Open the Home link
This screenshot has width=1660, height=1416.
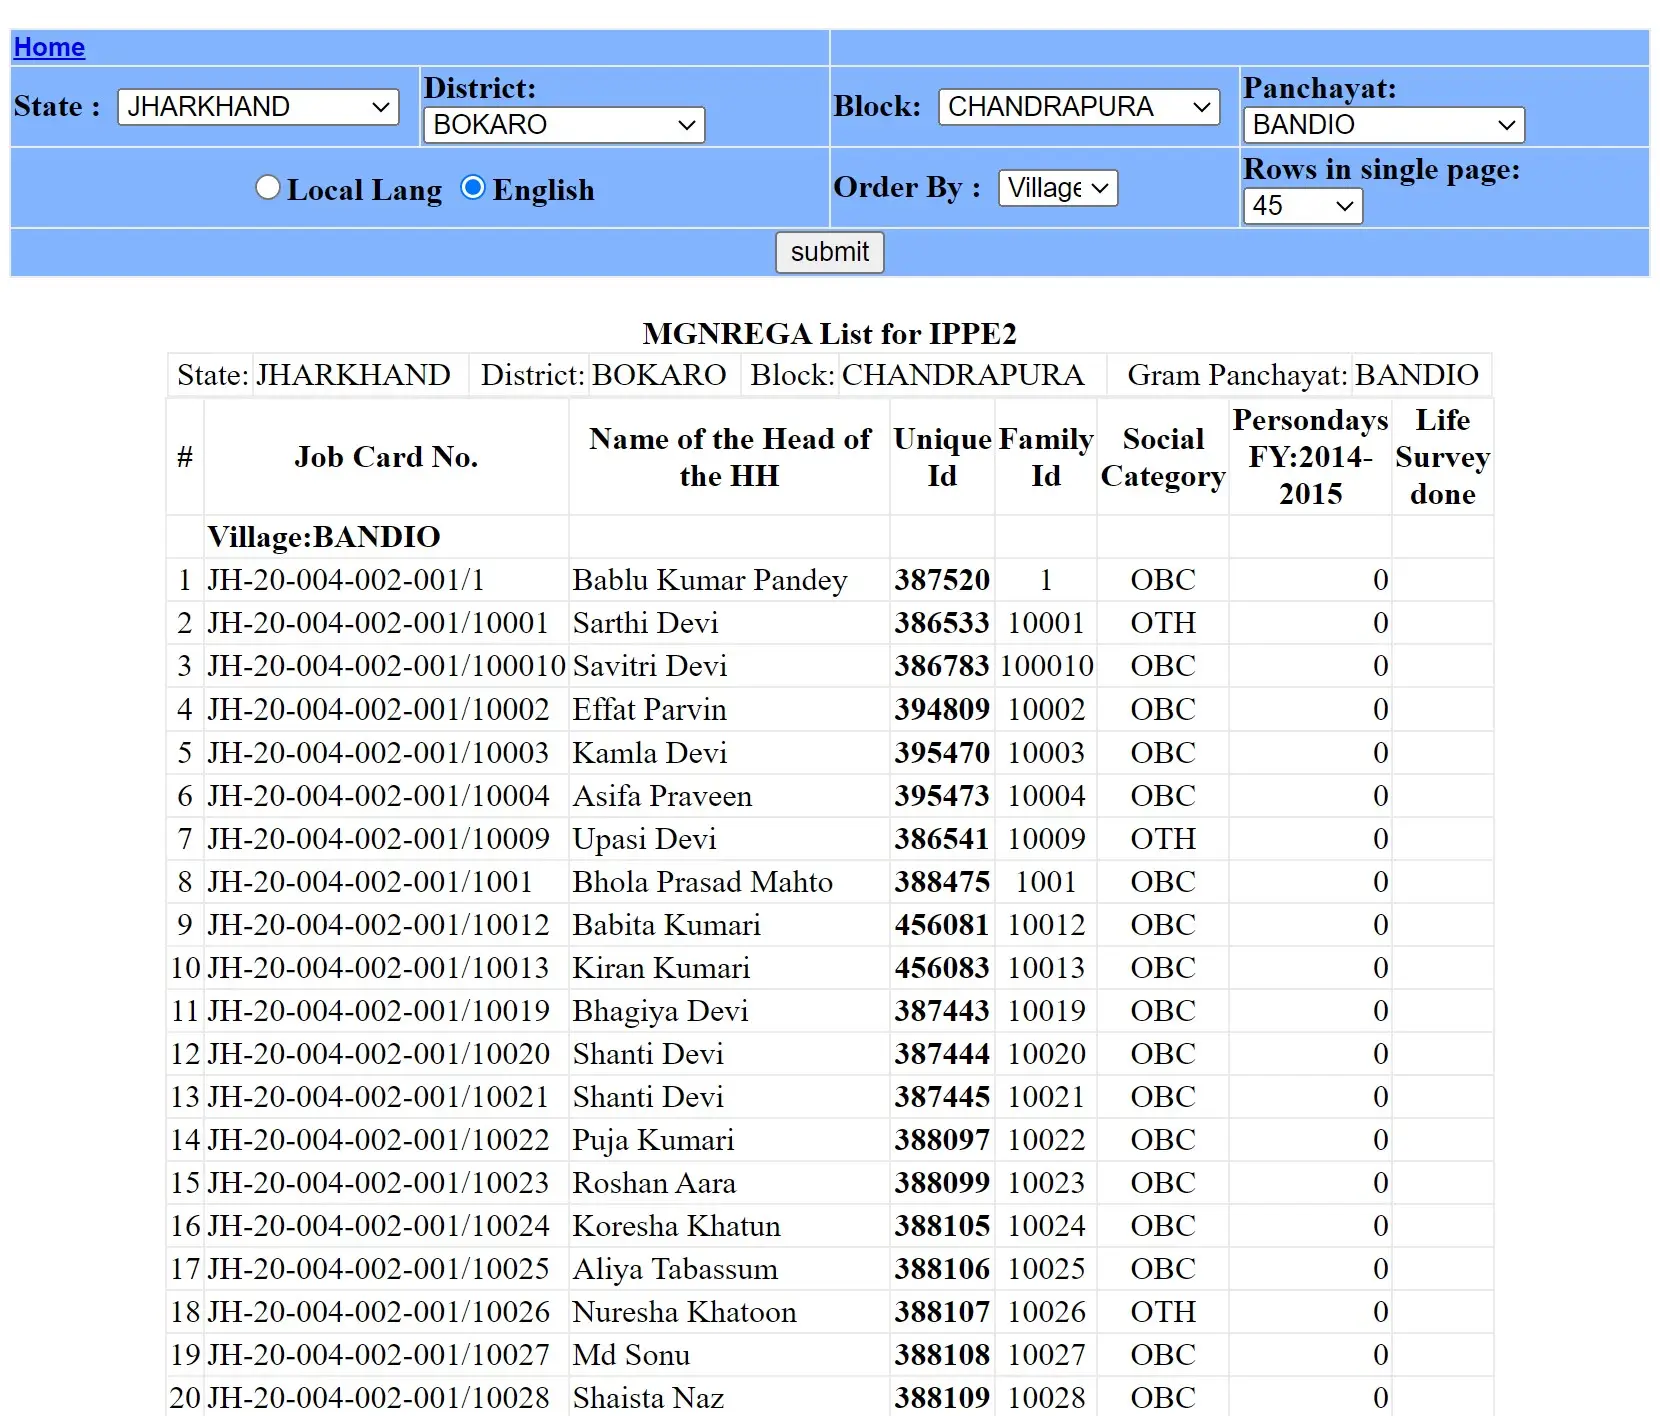click(49, 47)
